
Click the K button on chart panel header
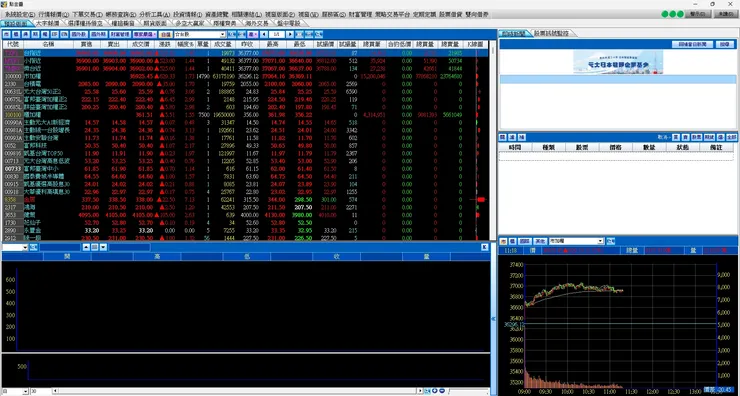[485, 247]
